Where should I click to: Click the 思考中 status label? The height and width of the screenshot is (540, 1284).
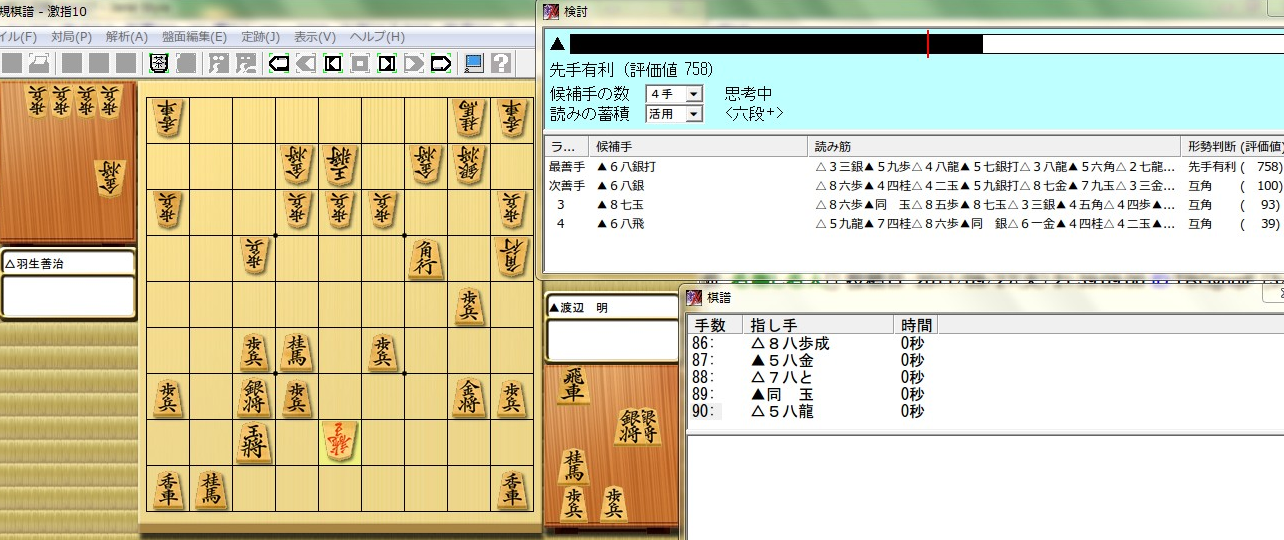748,94
